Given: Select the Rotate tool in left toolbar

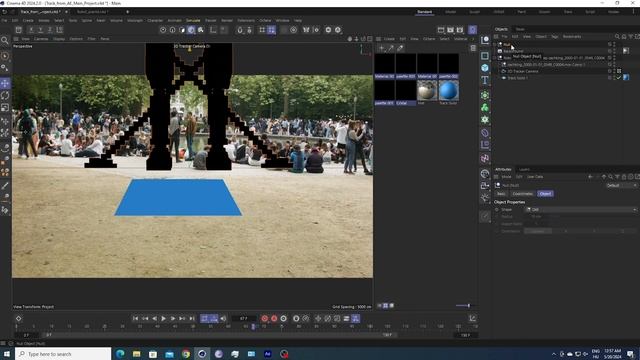Looking at the screenshot, I should click(x=5, y=96).
